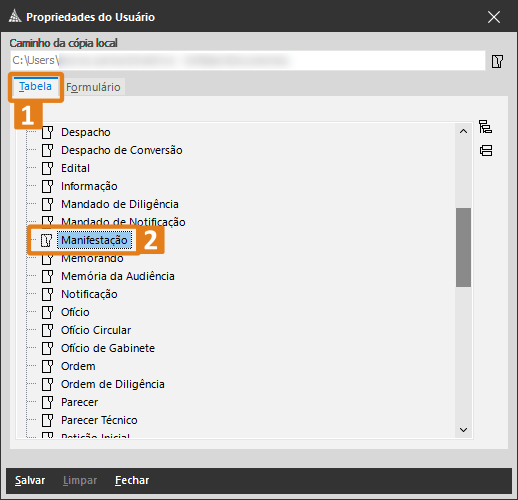
Task: Click Manifestação item's open document icon
Action: 47,240
